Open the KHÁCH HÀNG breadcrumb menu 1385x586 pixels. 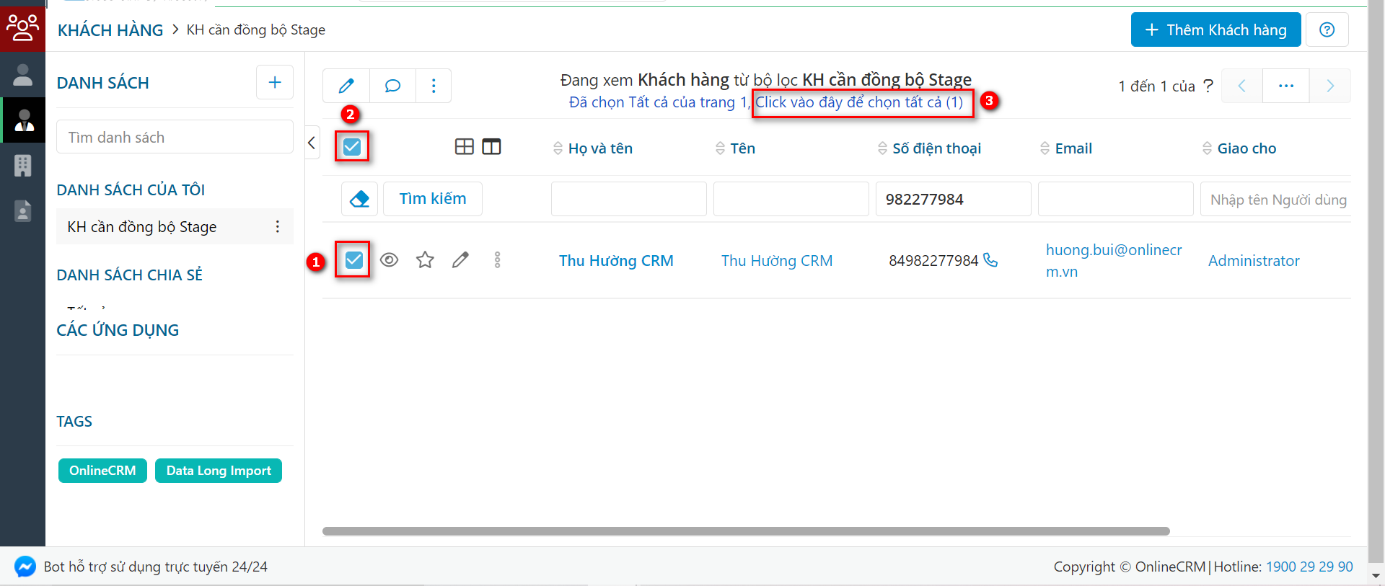pos(110,30)
